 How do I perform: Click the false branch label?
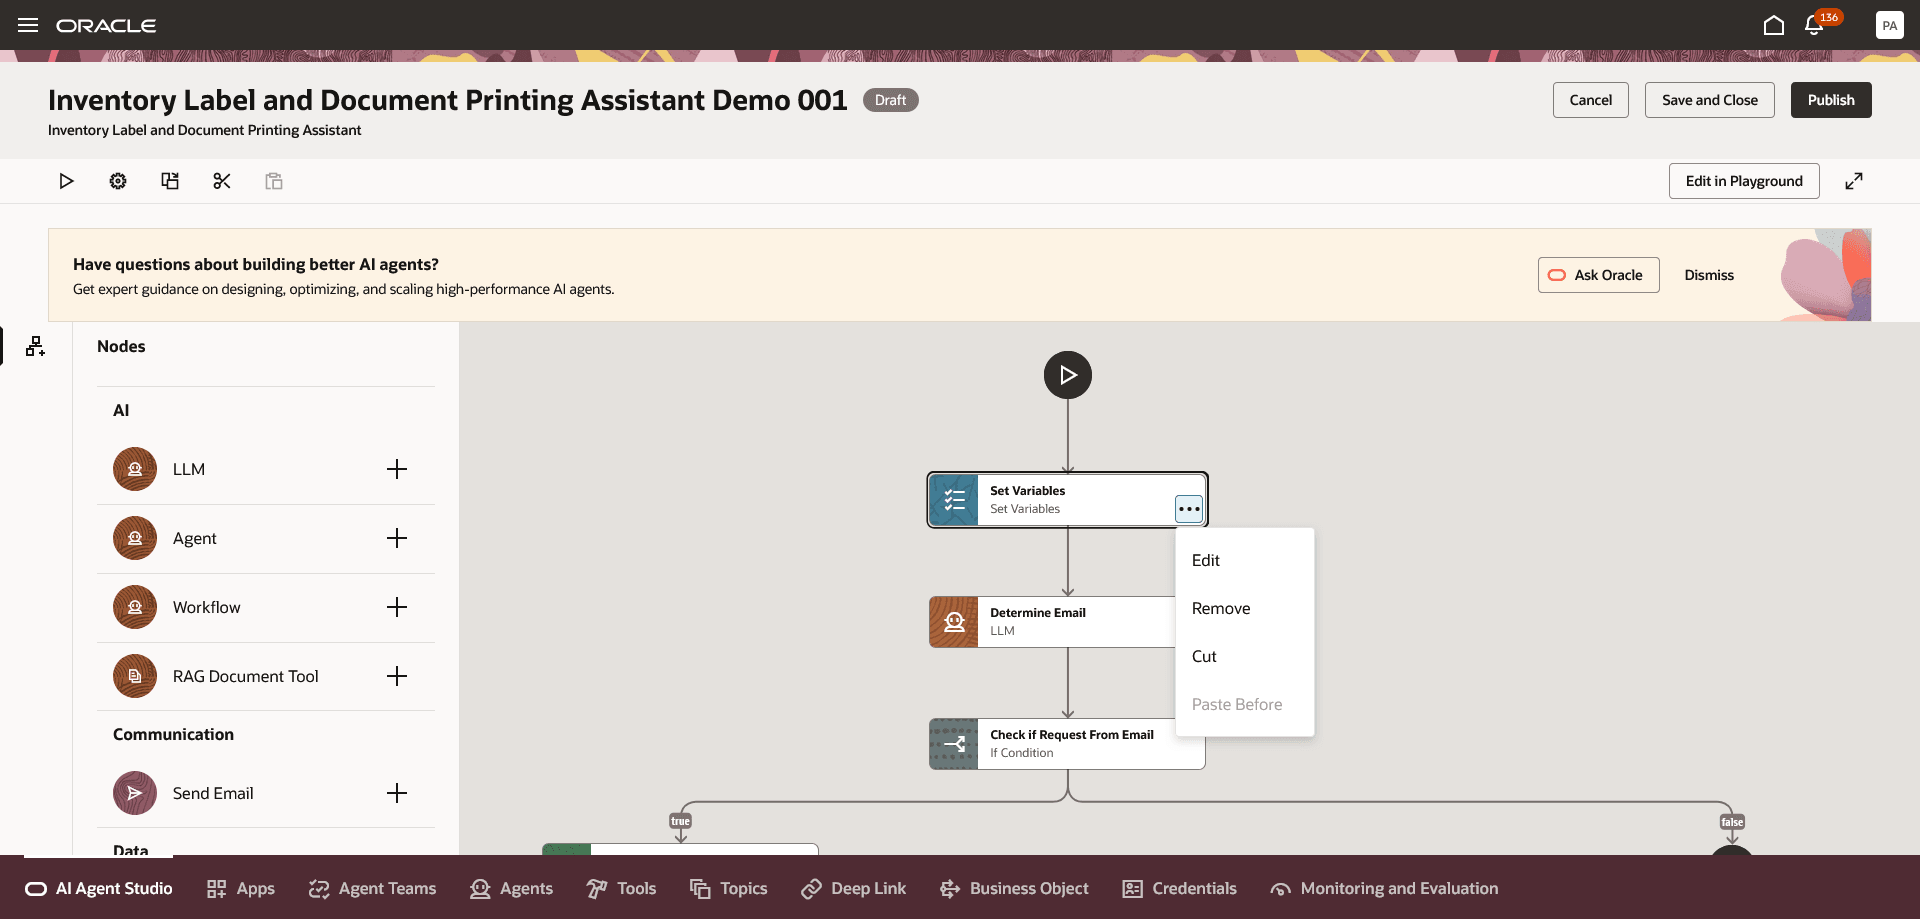click(1732, 822)
